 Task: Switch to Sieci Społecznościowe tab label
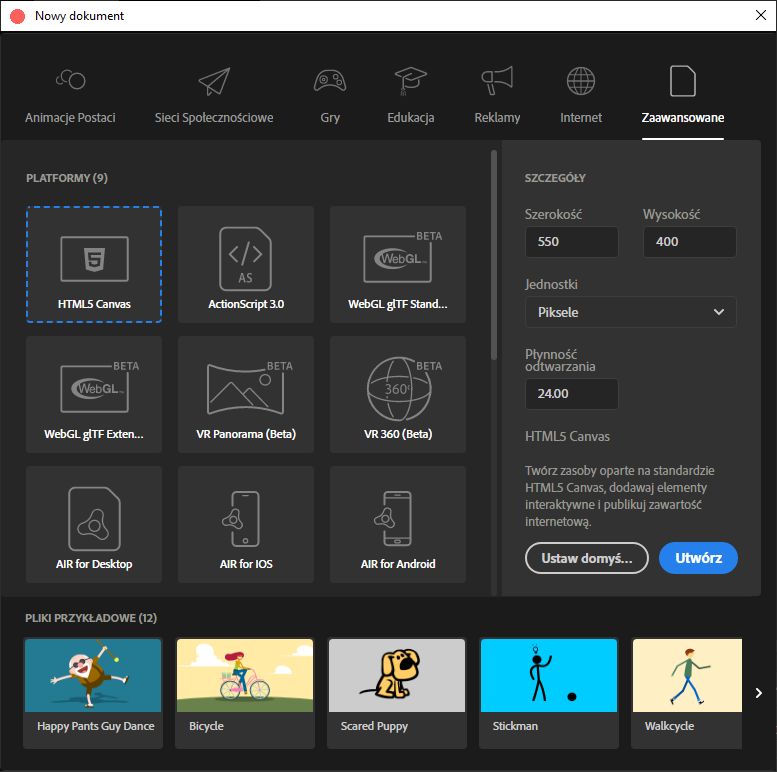[x=214, y=117]
